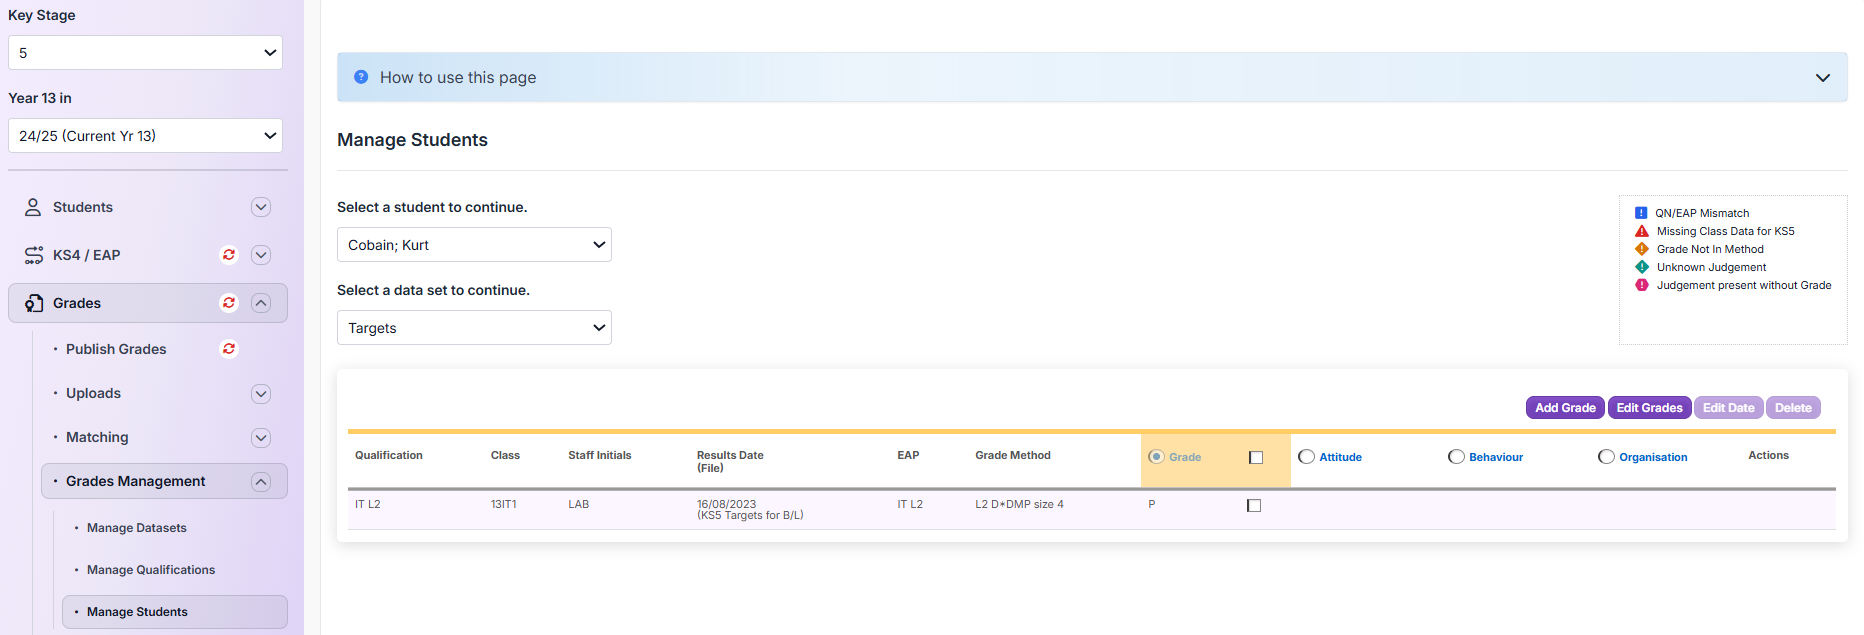Click the Grades section icon in sidebar
This screenshot has width=1864, height=635.
tap(33, 303)
